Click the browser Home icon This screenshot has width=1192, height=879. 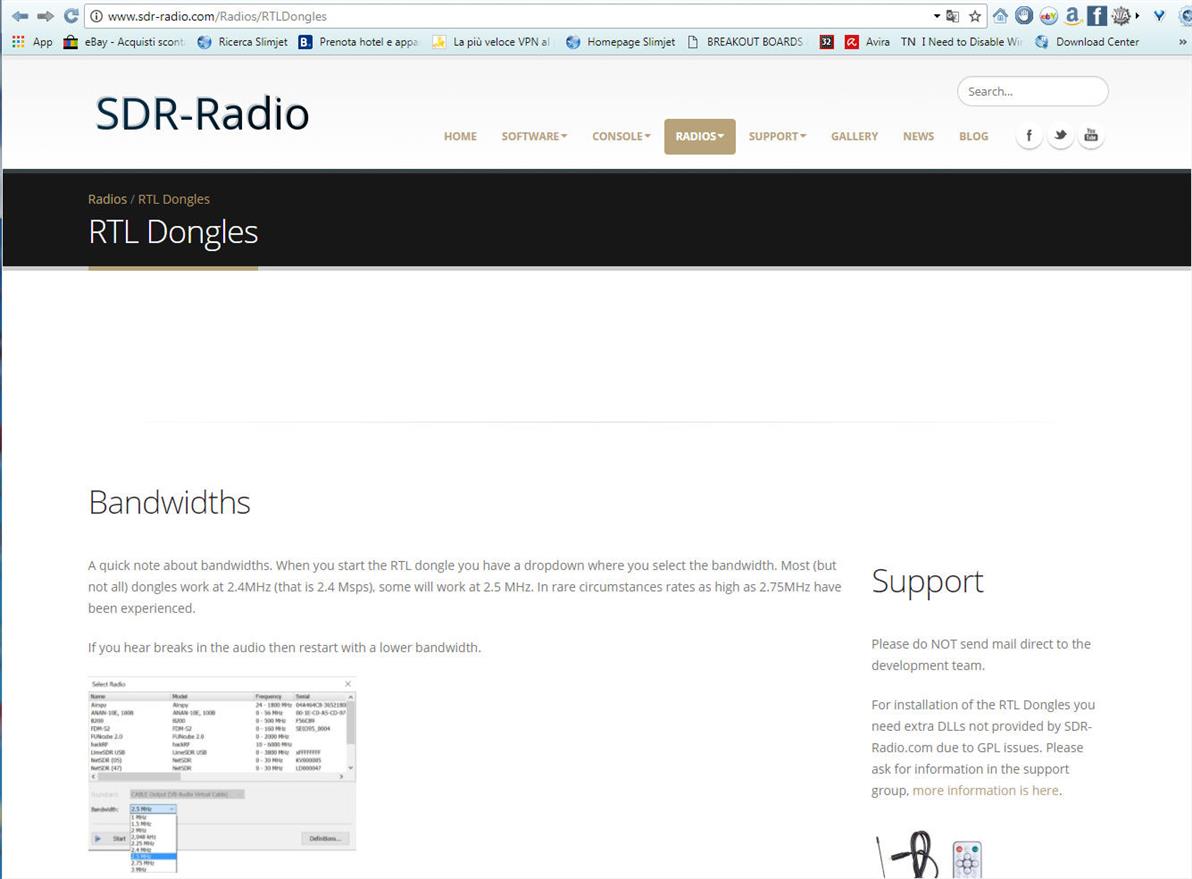click(x=1000, y=15)
